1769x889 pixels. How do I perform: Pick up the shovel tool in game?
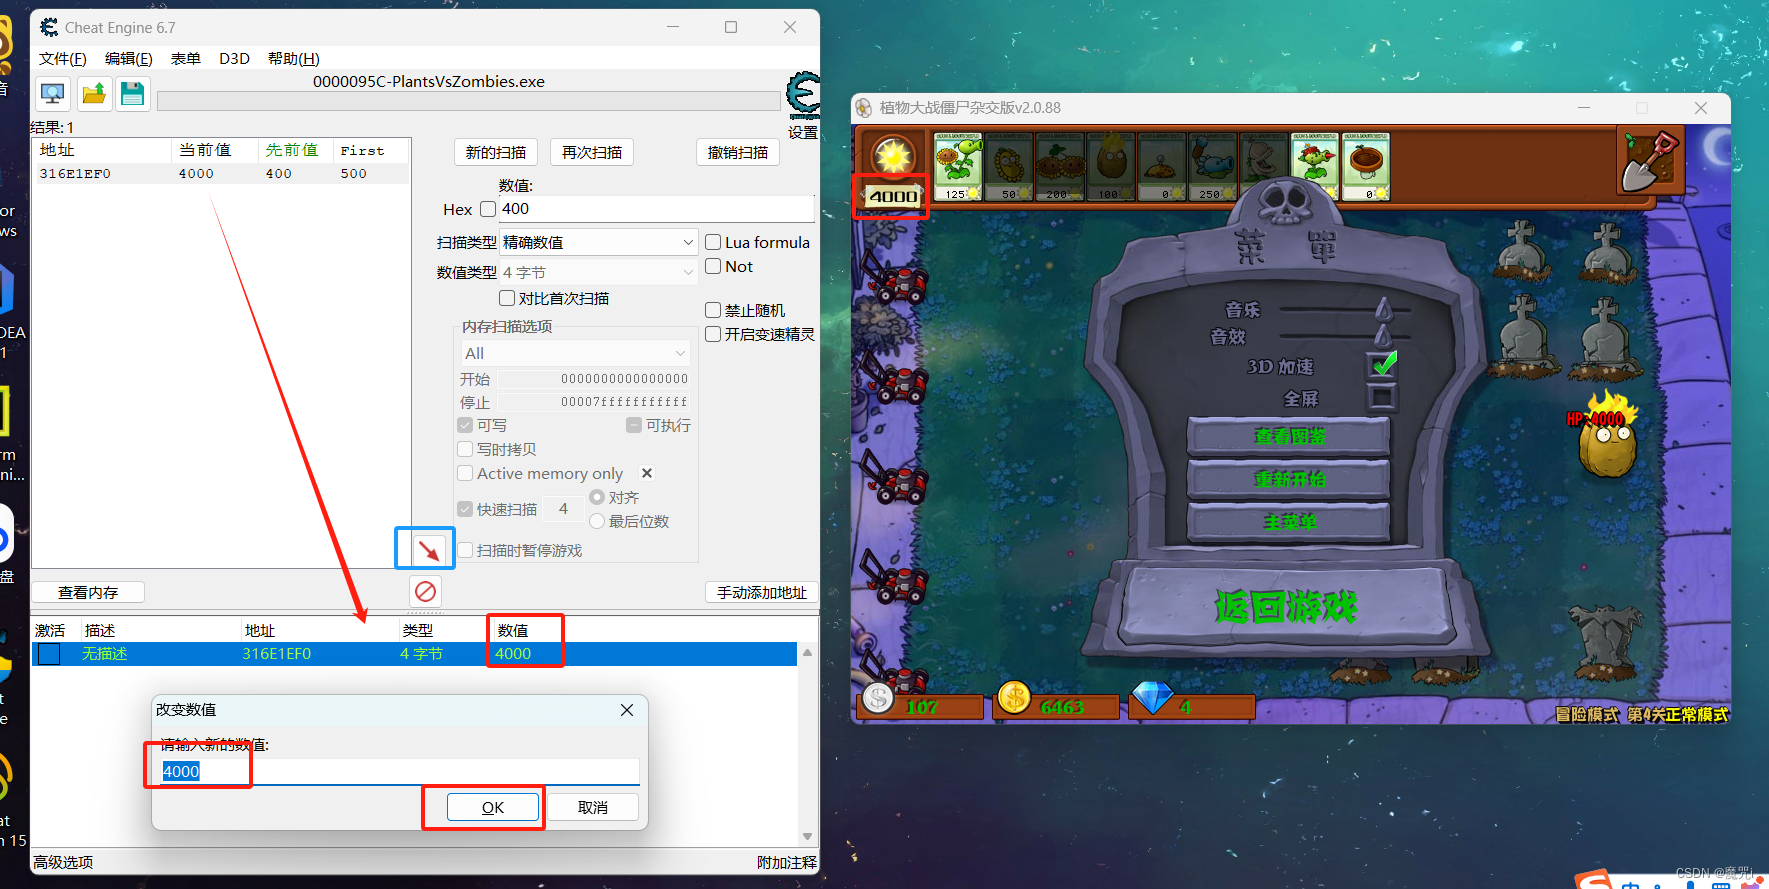pos(1650,161)
